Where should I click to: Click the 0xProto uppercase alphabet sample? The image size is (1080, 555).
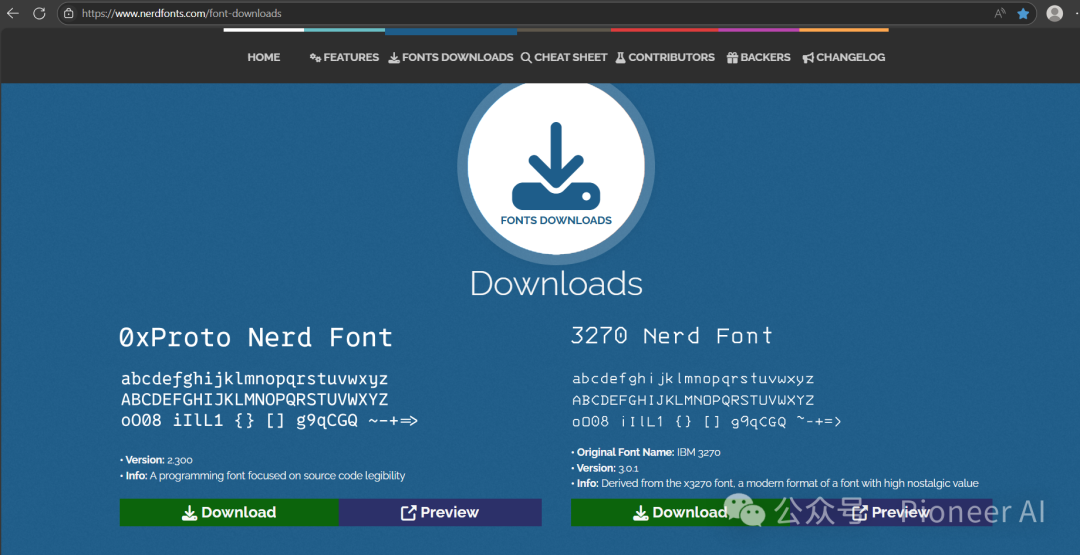click(x=255, y=399)
